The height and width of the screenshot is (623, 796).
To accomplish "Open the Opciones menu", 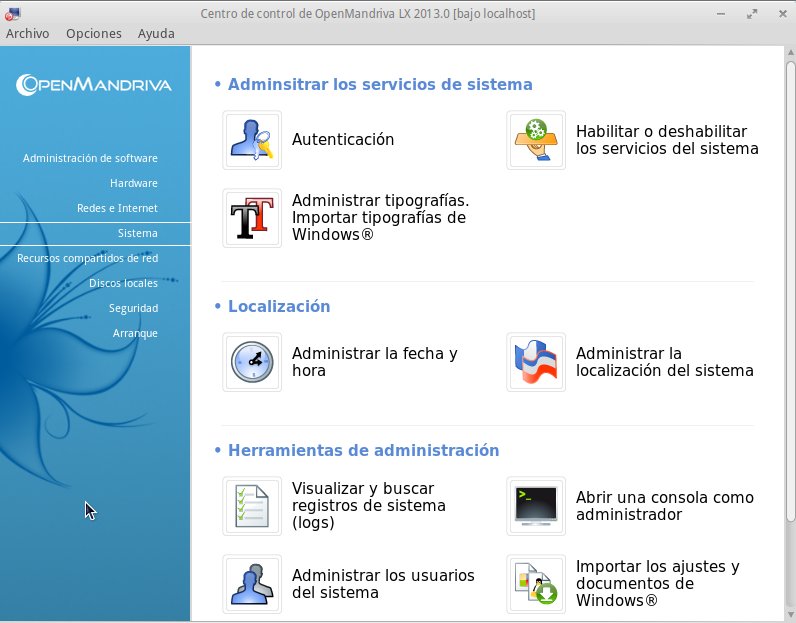I will tap(93, 34).
